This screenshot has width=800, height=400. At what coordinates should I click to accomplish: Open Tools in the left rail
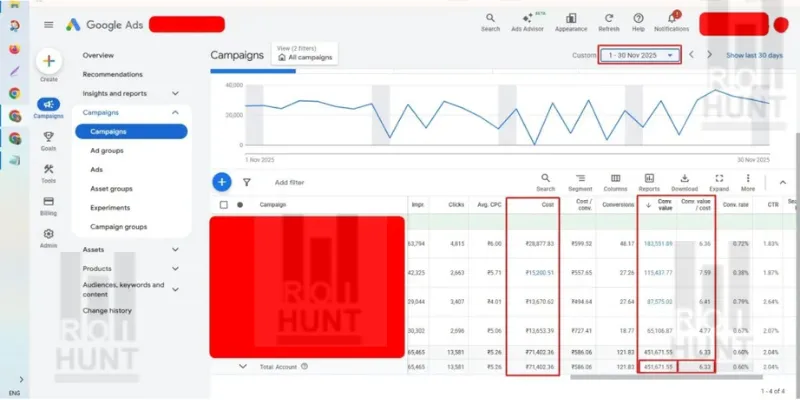[x=48, y=174]
